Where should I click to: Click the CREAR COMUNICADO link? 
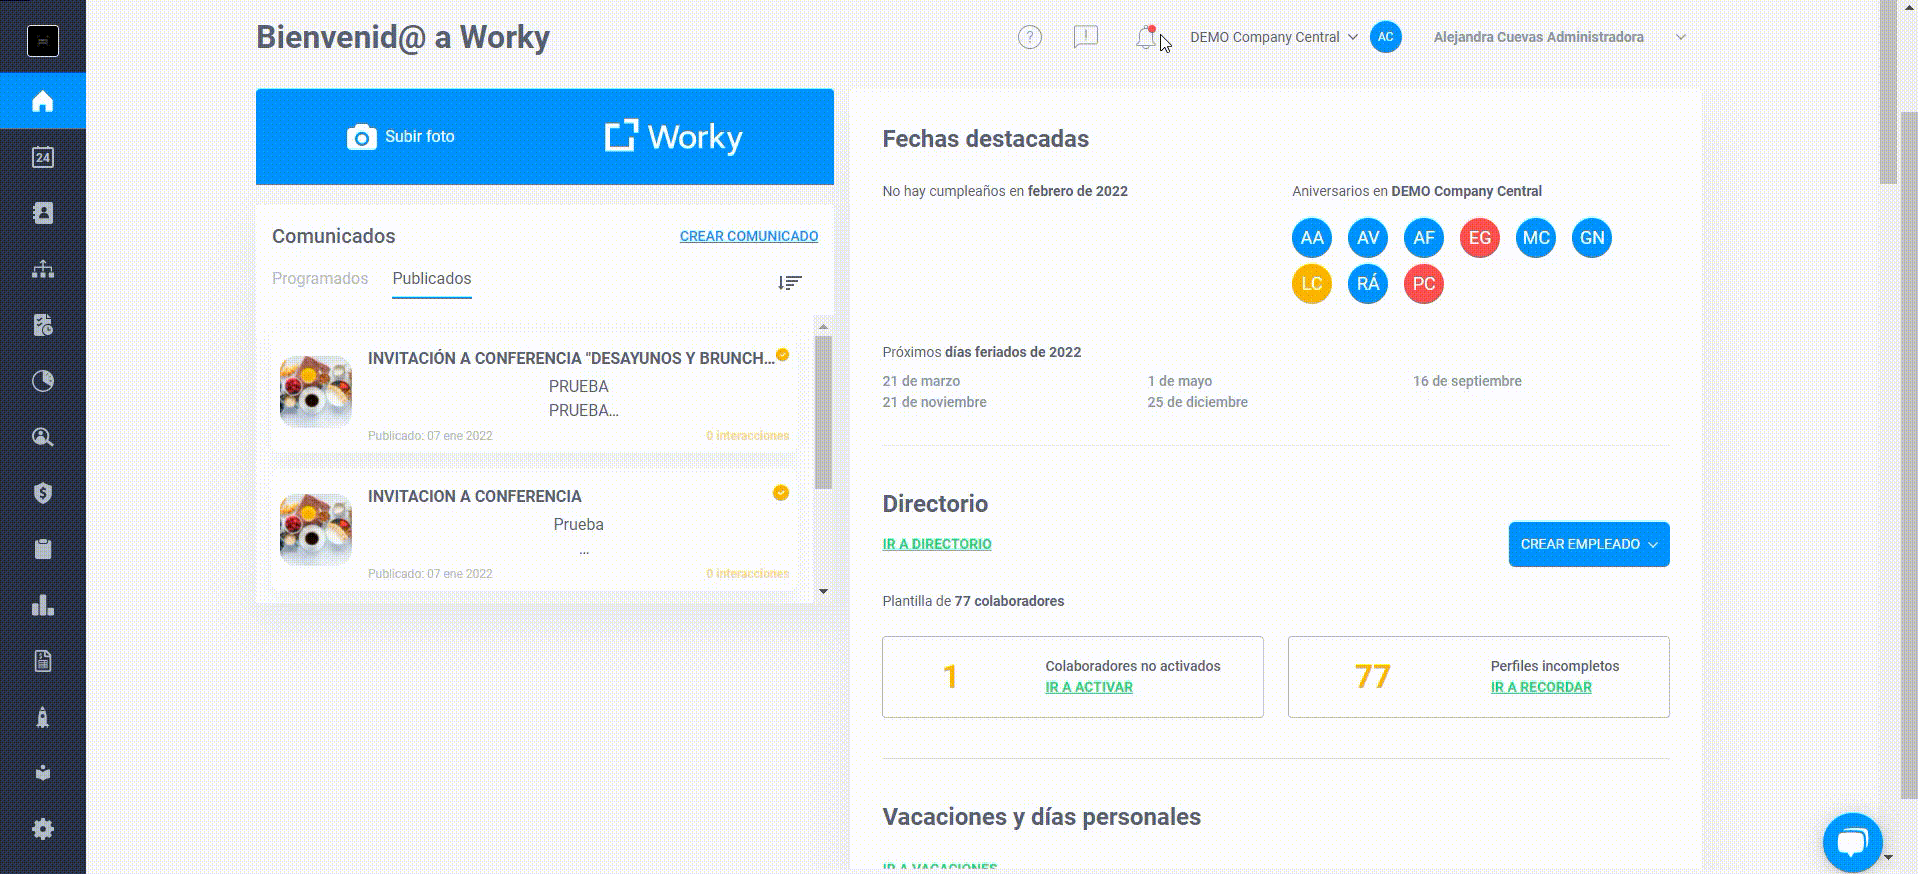749,236
